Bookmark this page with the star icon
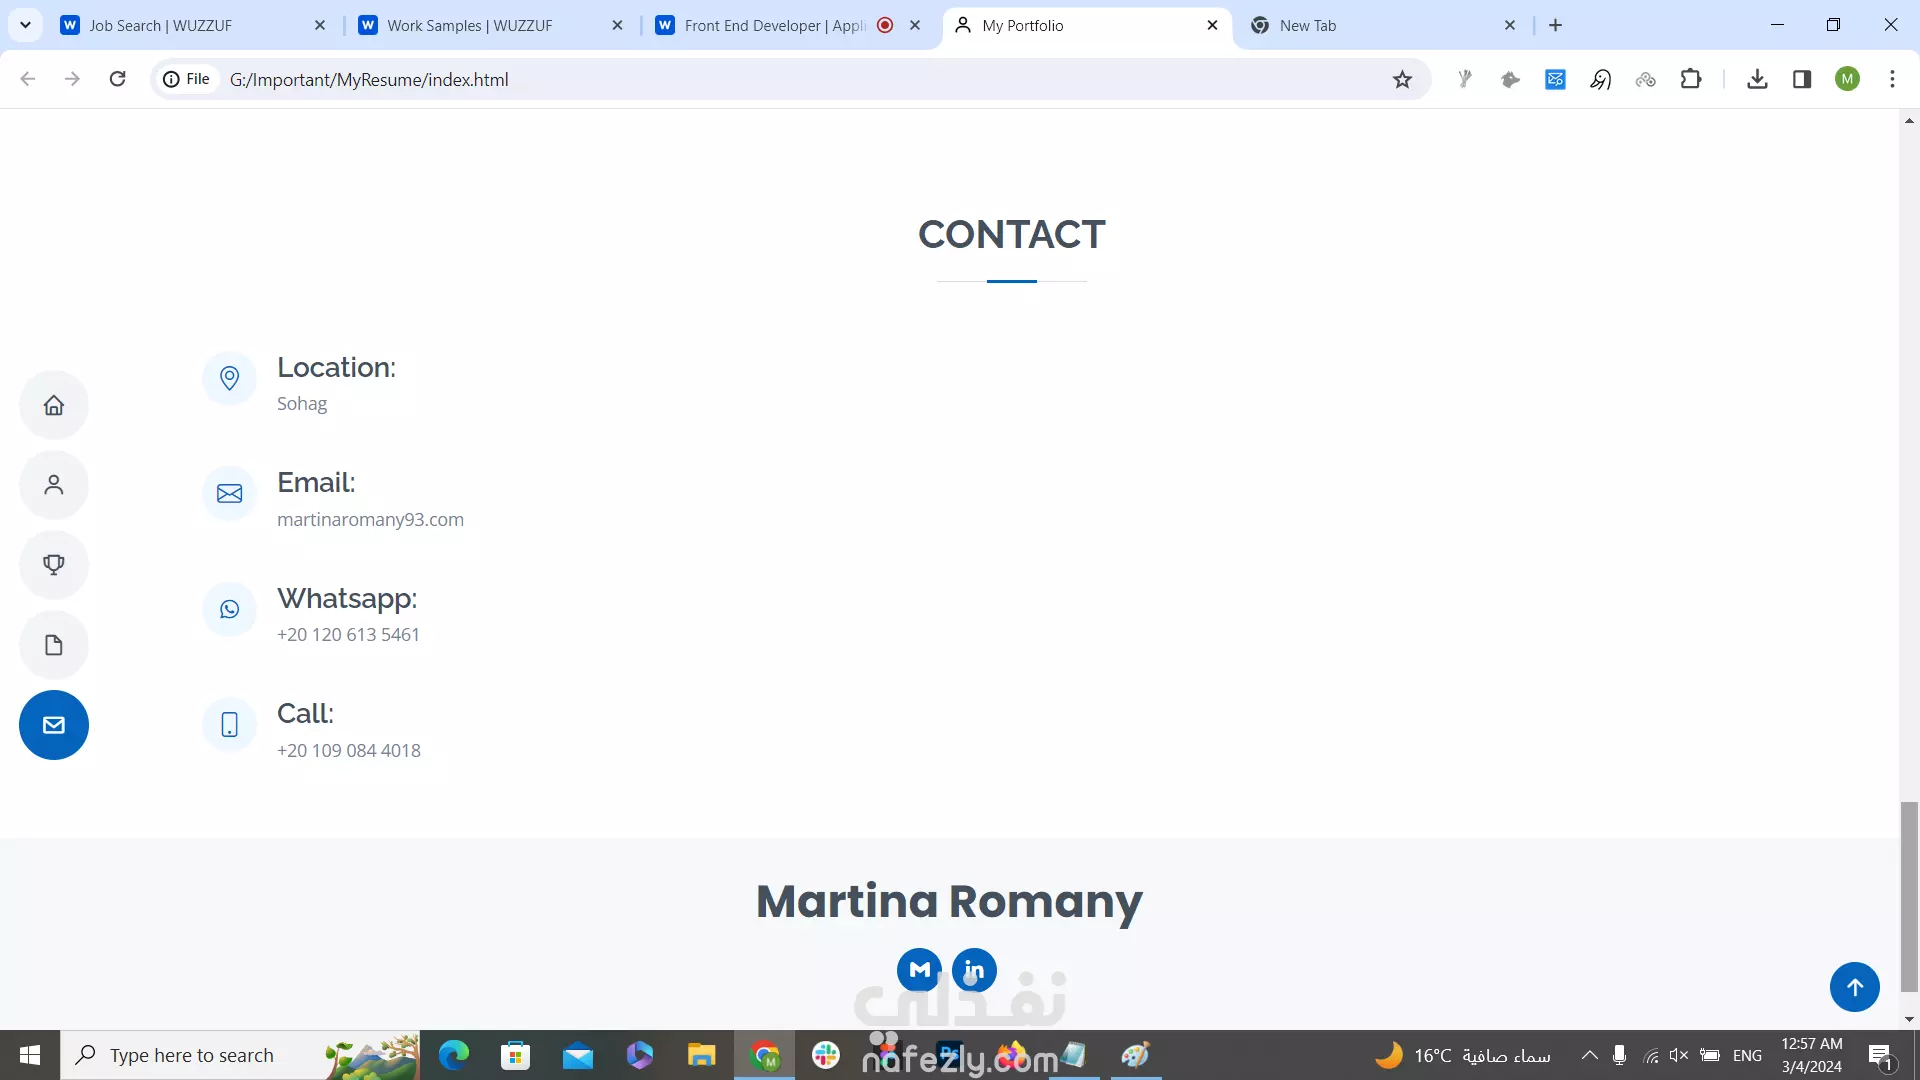Image resolution: width=1920 pixels, height=1080 pixels. (x=1402, y=80)
